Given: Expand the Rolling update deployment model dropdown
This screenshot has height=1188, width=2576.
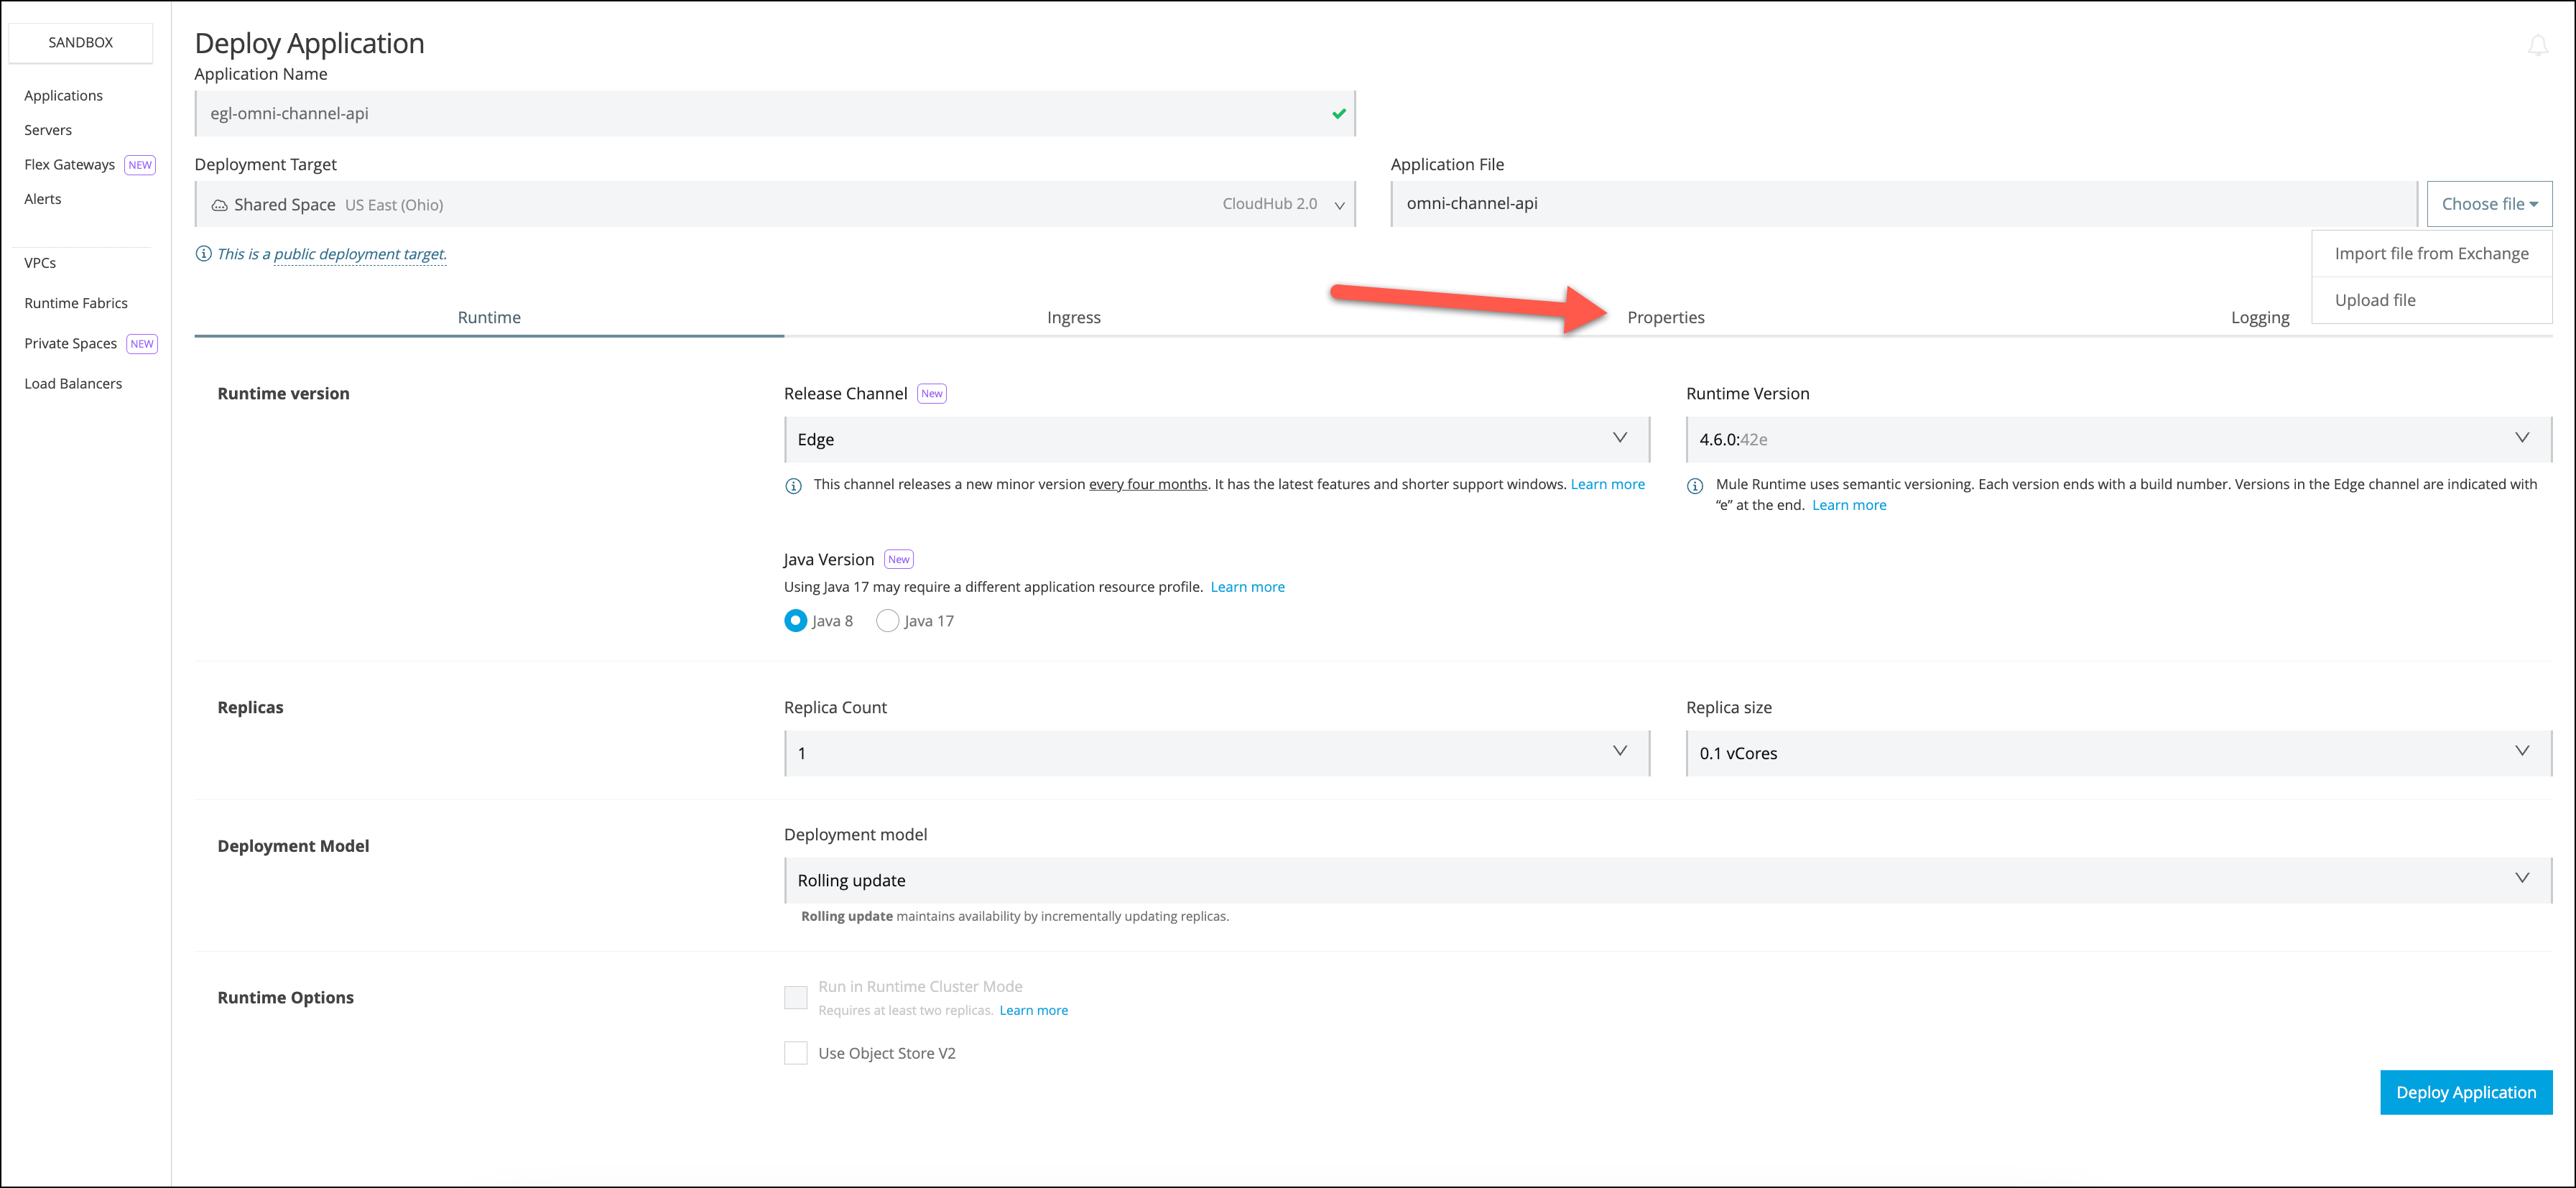Looking at the screenshot, I should point(1667,880).
